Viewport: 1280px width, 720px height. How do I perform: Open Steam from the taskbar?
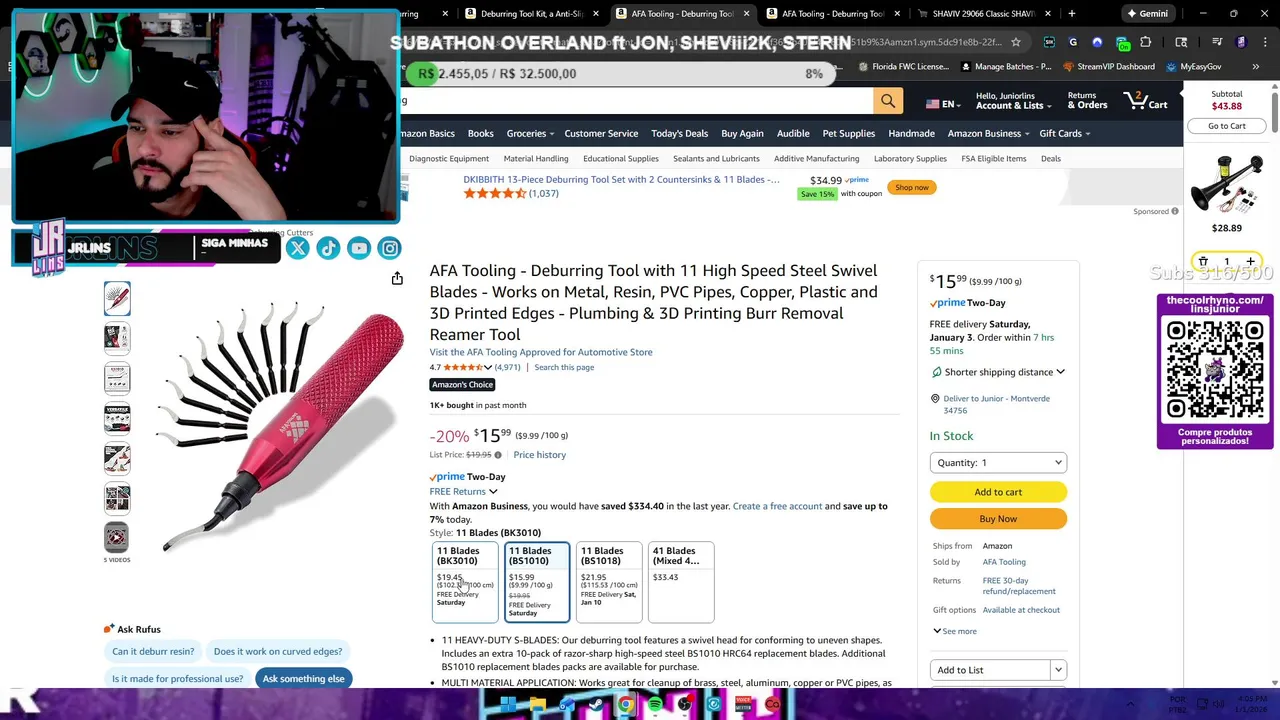(596, 705)
